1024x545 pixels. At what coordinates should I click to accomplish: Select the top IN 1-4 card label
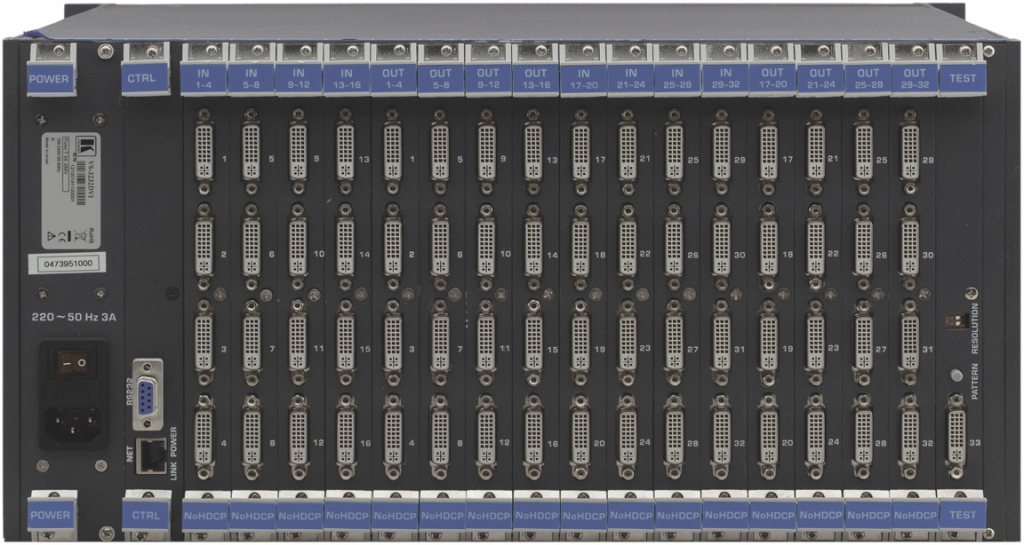pyautogui.click(x=204, y=79)
